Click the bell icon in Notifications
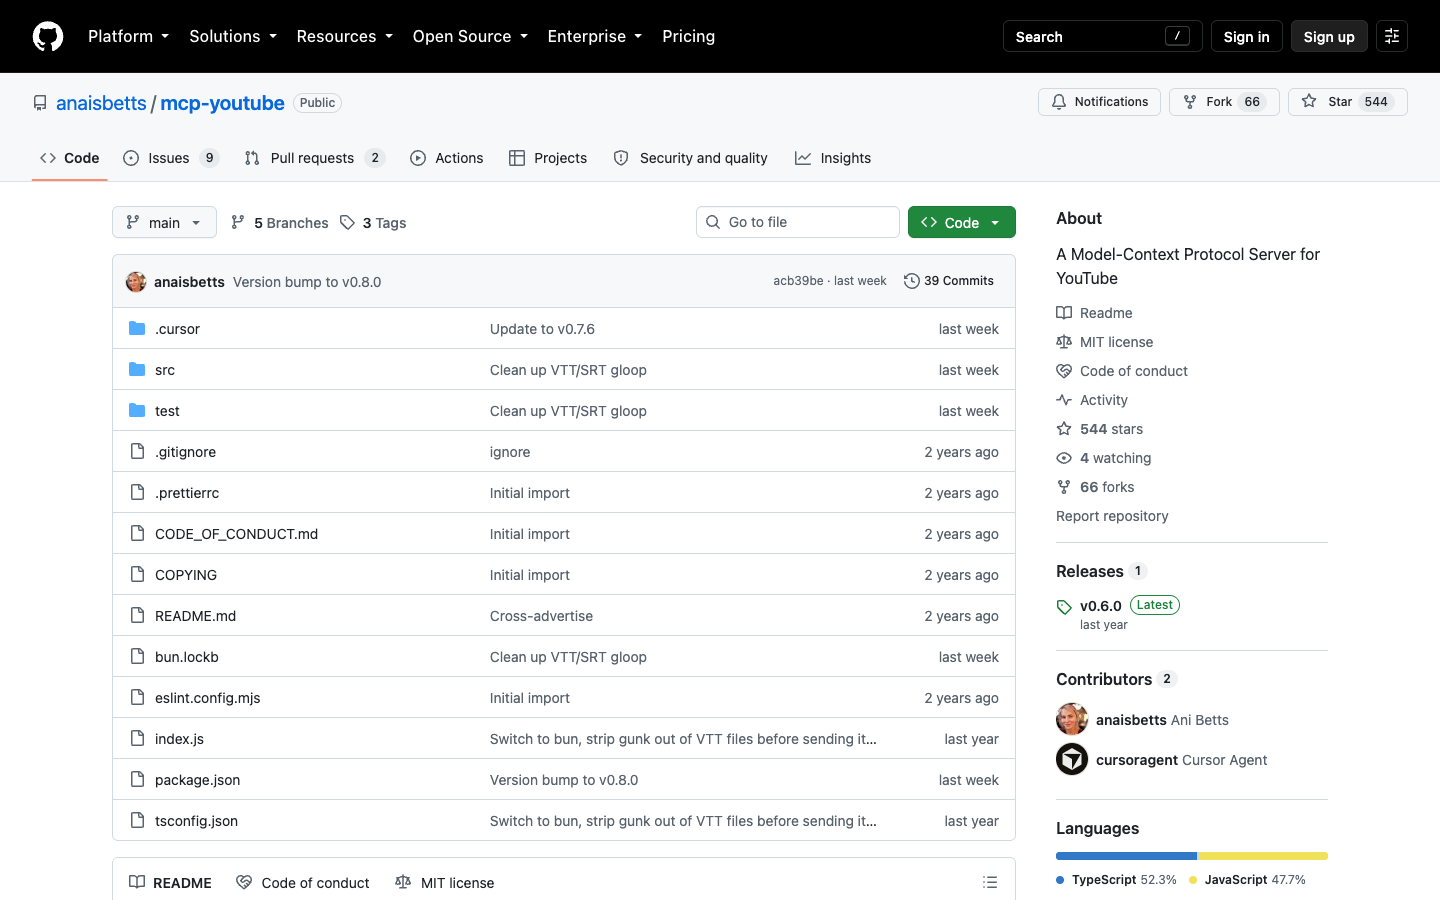The width and height of the screenshot is (1440, 900). (x=1059, y=102)
